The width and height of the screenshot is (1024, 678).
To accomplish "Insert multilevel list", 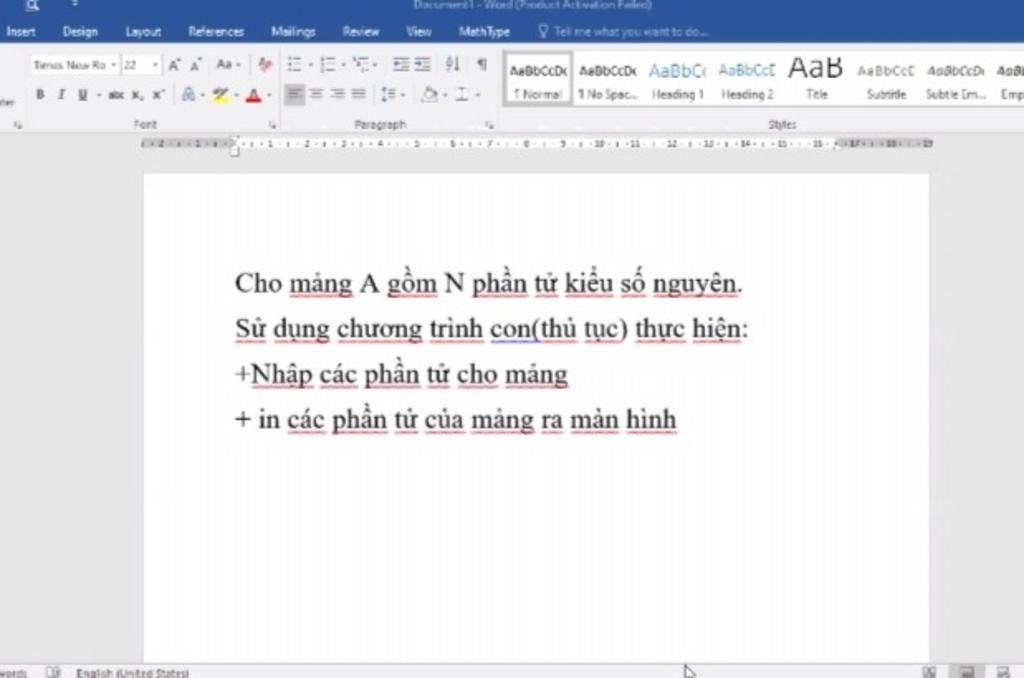I will tap(360, 64).
